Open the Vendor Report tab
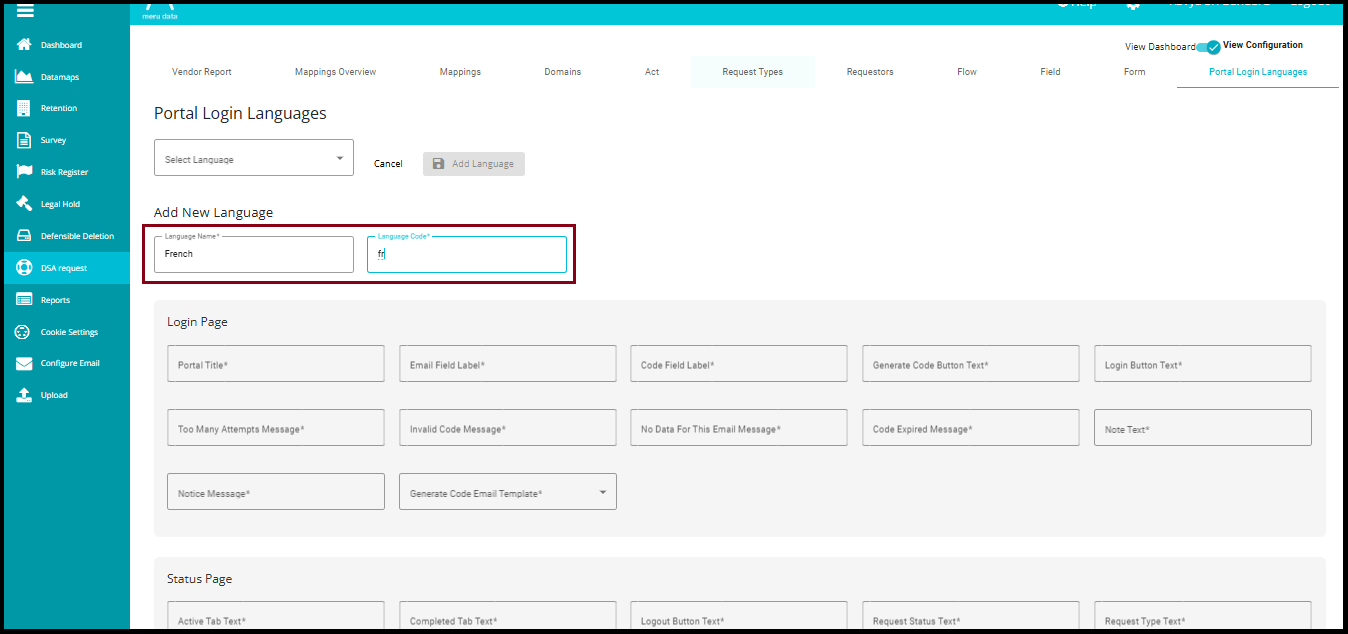Image resolution: width=1348 pixels, height=634 pixels. point(202,72)
